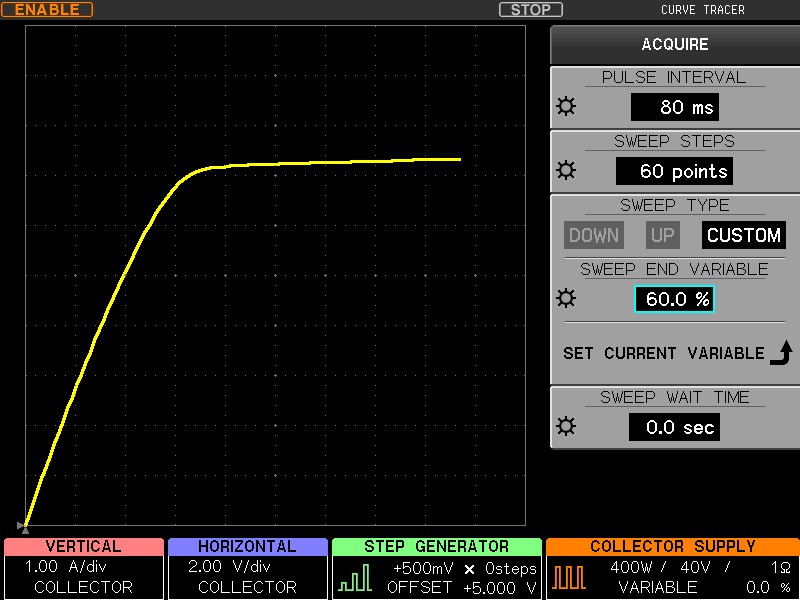The width and height of the screenshot is (800, 600).
Task: Select the 60 points sweep steps field
Action: click(x=674, y=171)
